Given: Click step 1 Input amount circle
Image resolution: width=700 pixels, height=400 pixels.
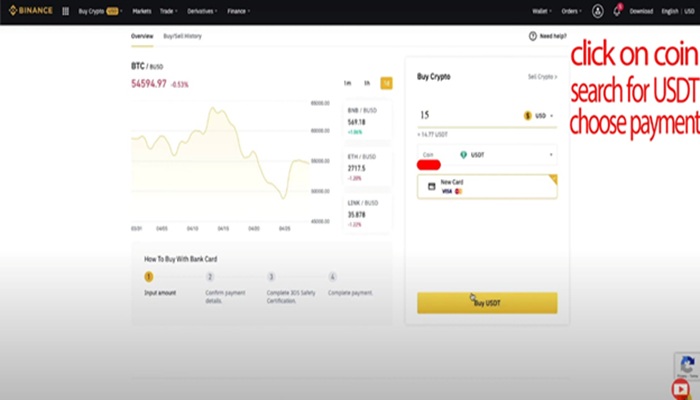Looking at the screenshot, I should click(x=149, y=277).
